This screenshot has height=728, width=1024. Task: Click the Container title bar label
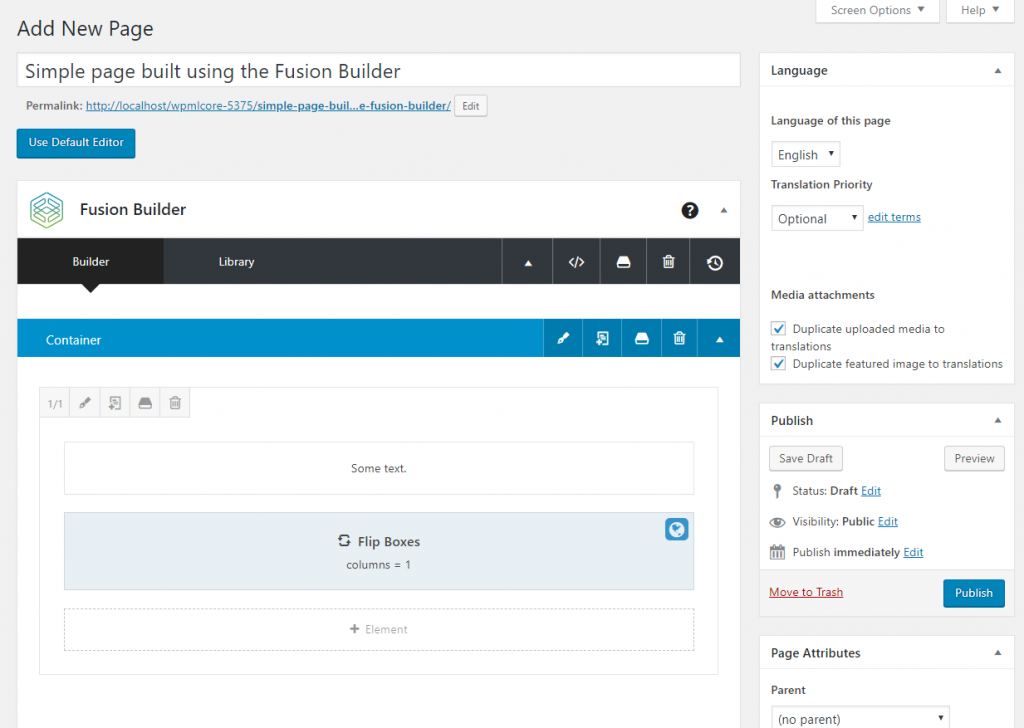73,340
